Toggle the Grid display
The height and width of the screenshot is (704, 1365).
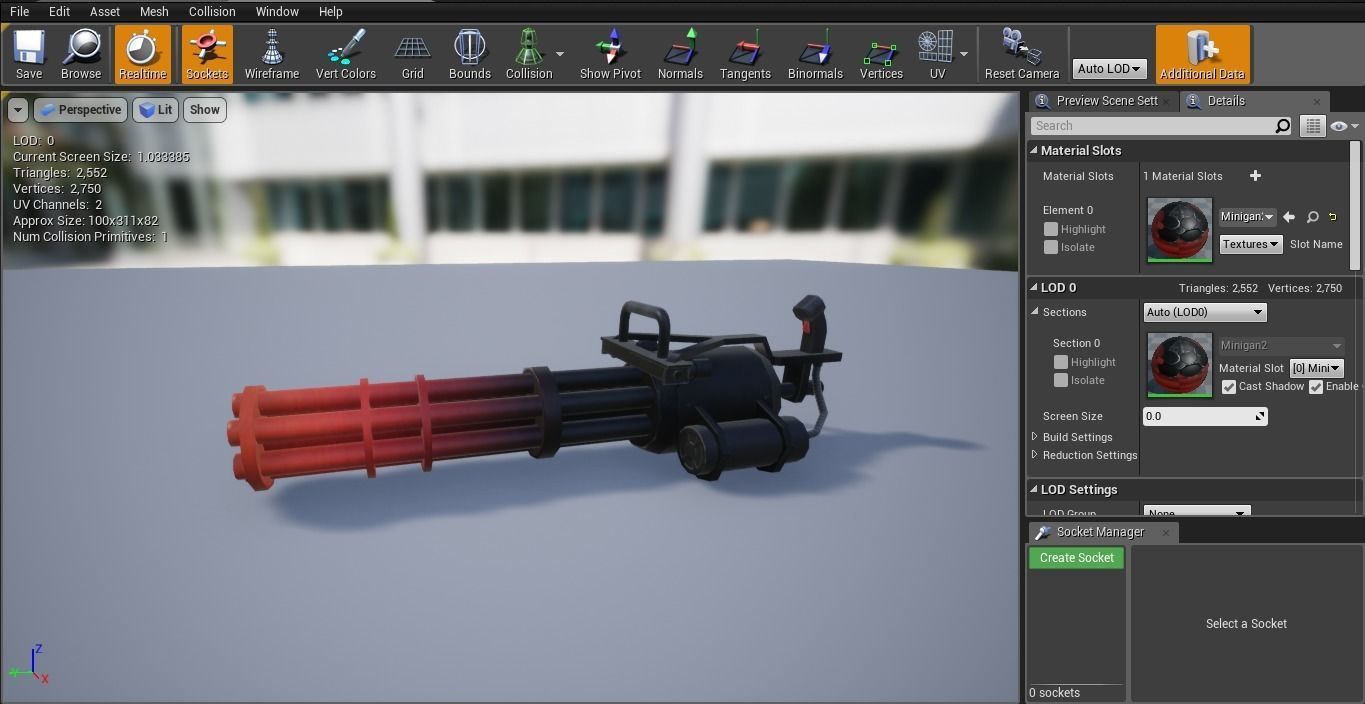(413, 54)
